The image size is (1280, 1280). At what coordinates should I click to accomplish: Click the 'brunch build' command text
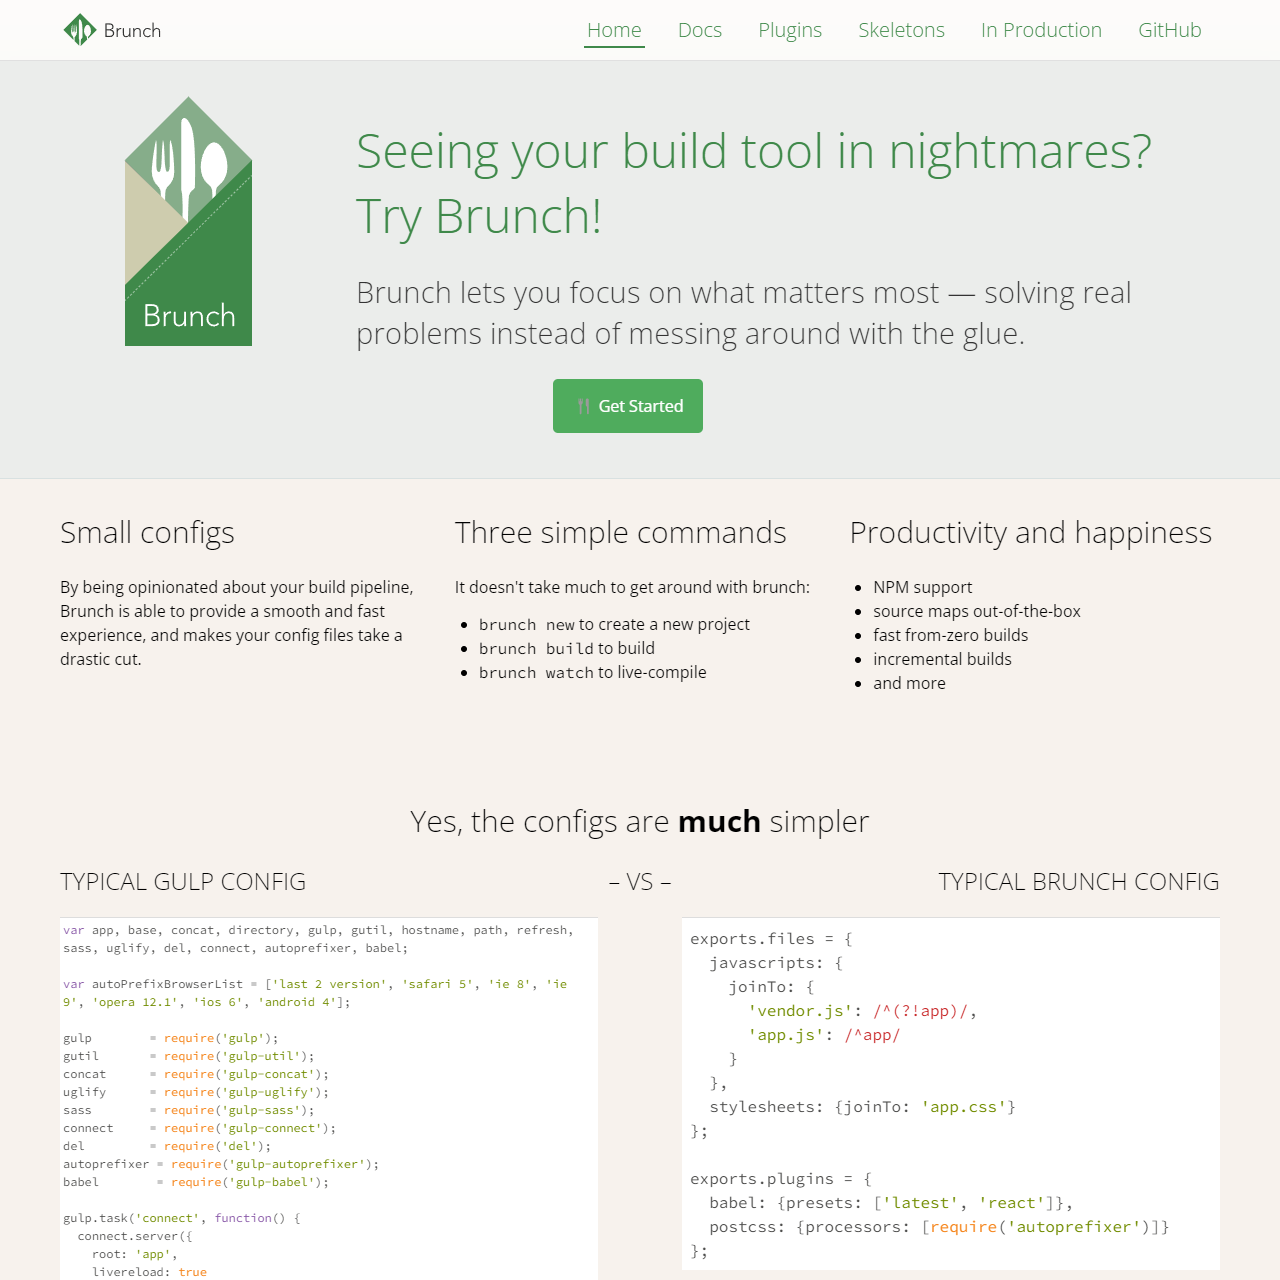click(537, 649)
